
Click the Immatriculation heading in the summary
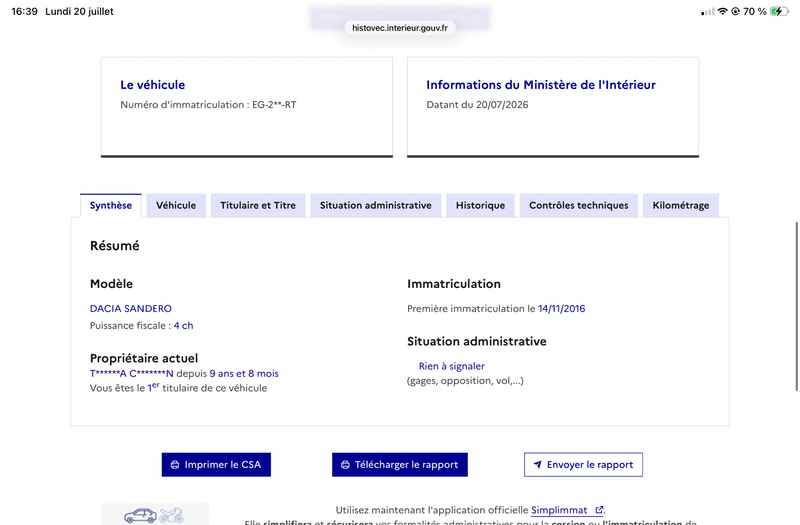point(454,284)
